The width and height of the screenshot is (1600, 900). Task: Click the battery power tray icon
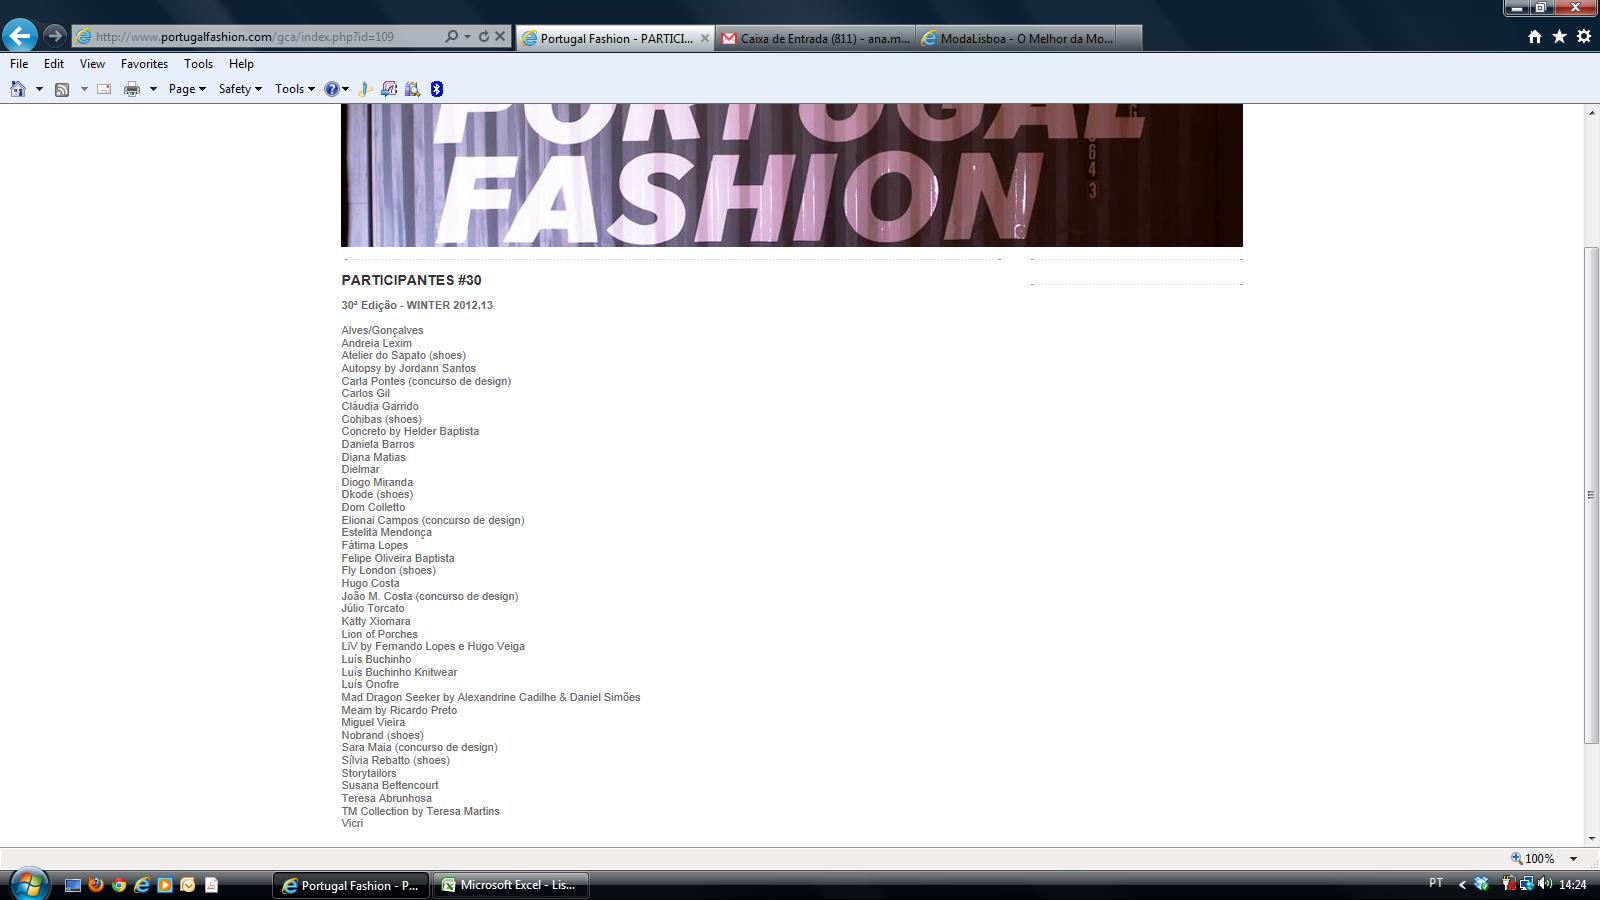pyautogui.click(x=1507, y=884)
